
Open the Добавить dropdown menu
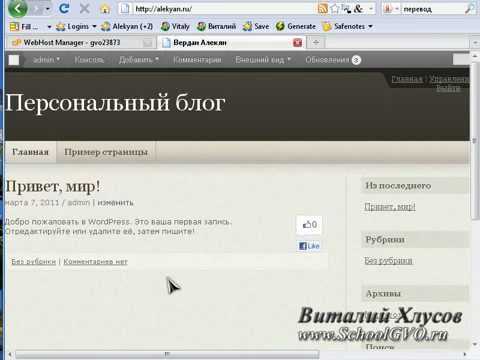(x=139, y=60)
